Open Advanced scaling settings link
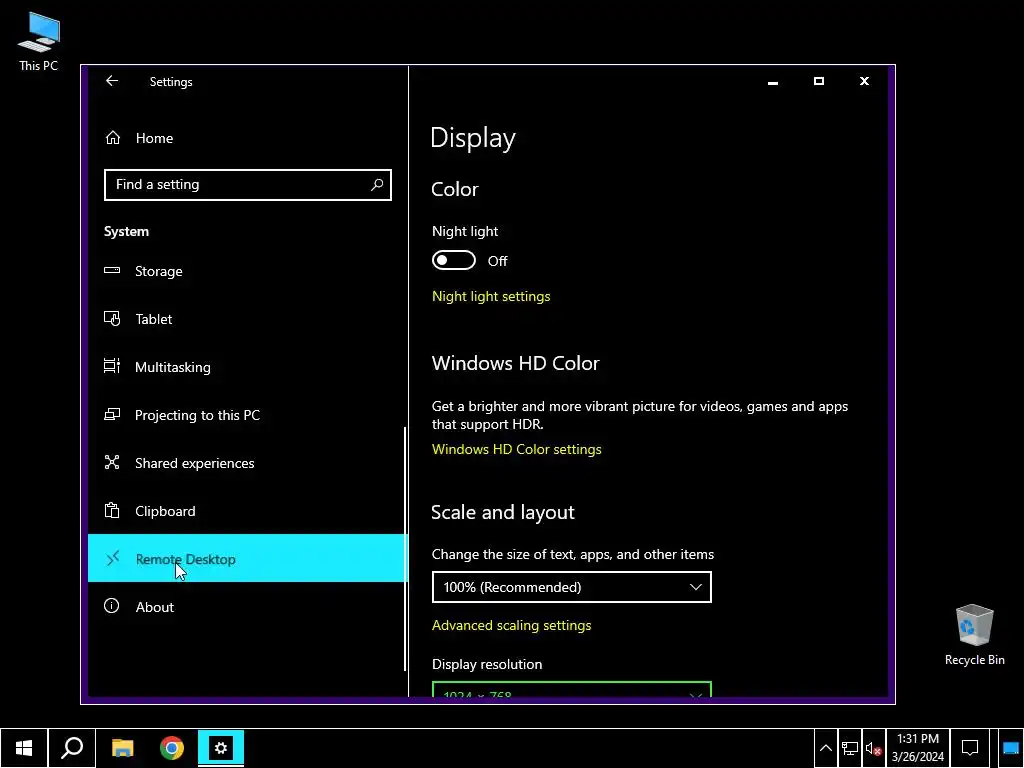The width and height of the screenshot is (1024, 768). coord(511,625)
